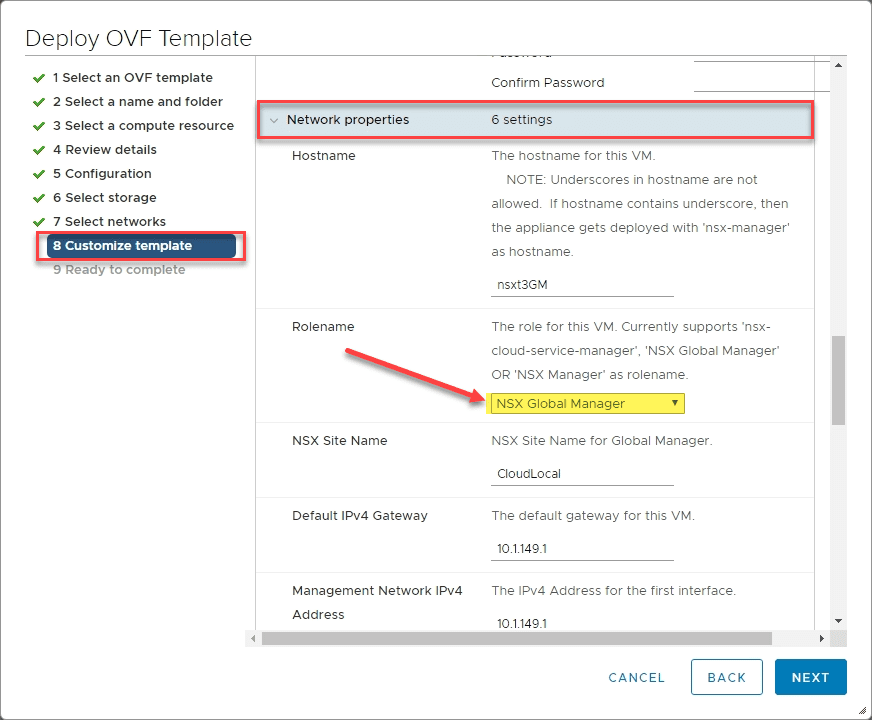Jump to step 4 Review details

coord(105,150)
